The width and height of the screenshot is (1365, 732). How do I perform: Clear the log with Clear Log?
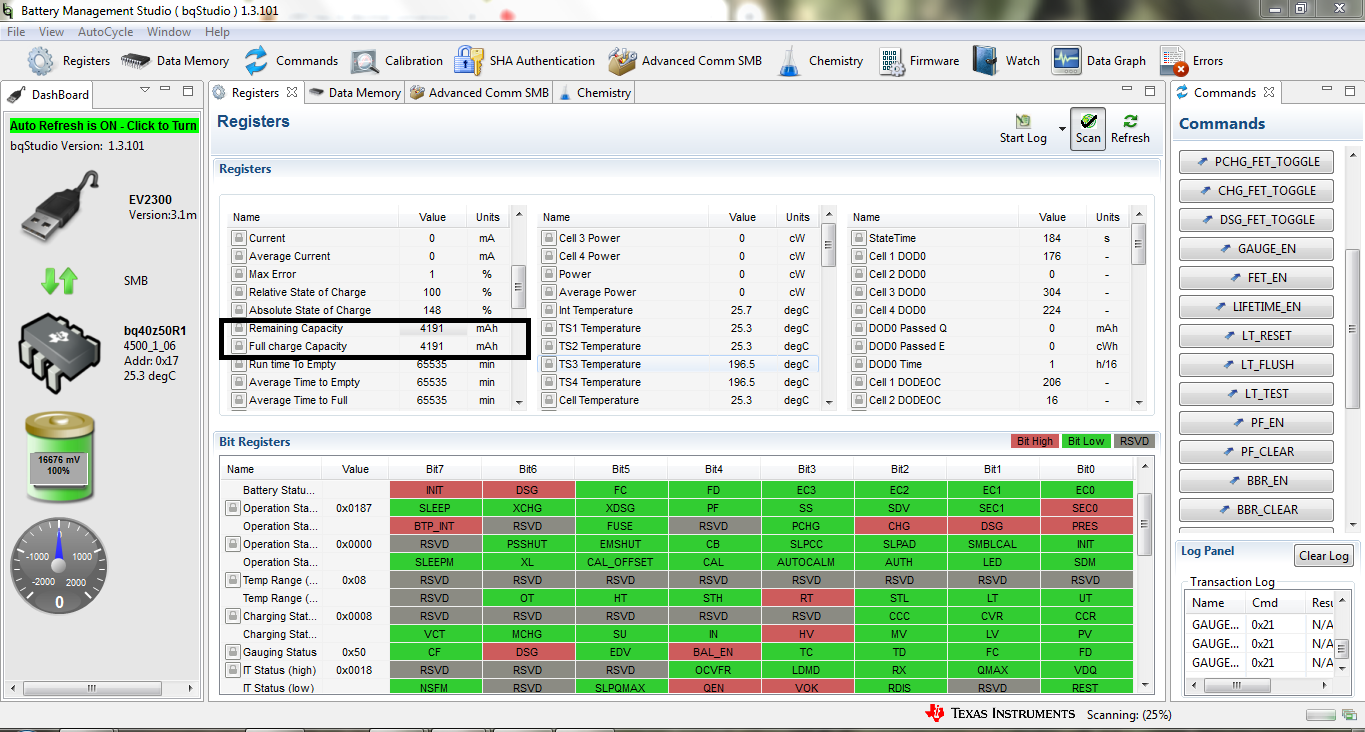(x=1323, y=556)
